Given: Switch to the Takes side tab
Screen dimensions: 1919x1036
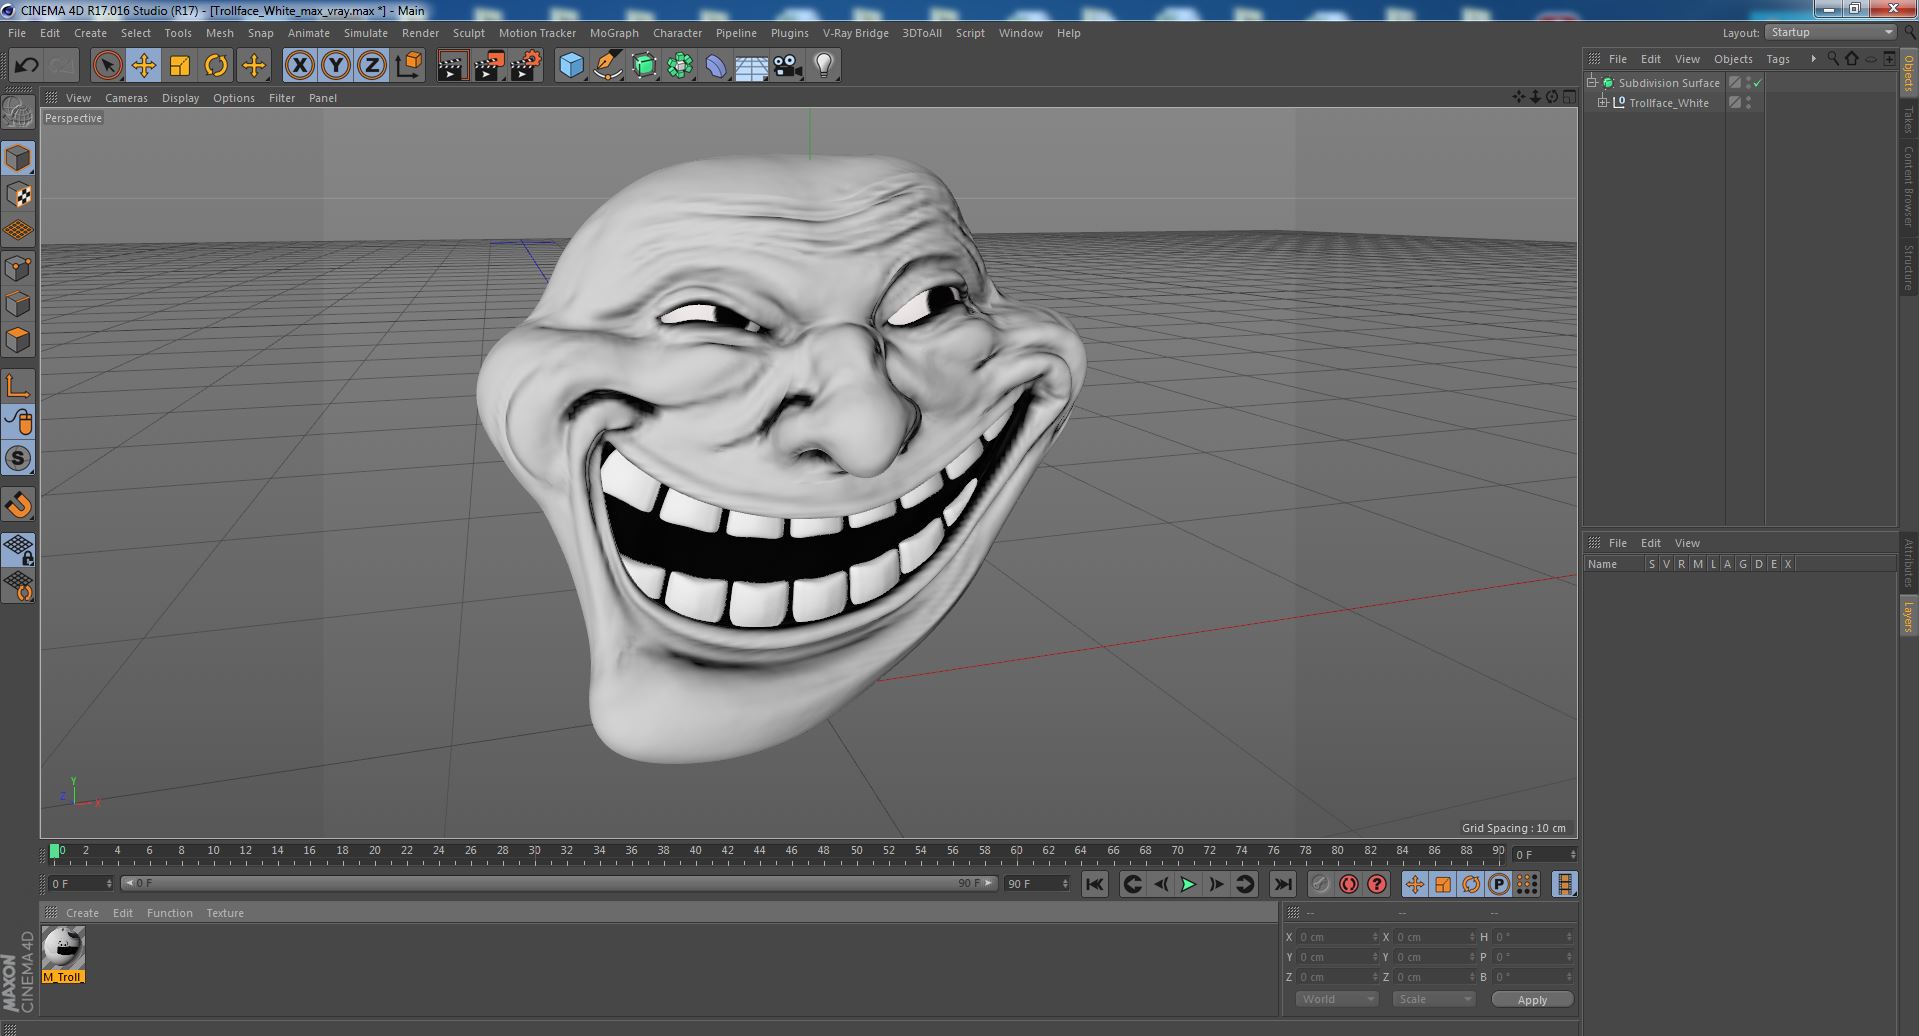Looking at the screenshot, I should click(1909, 119).
